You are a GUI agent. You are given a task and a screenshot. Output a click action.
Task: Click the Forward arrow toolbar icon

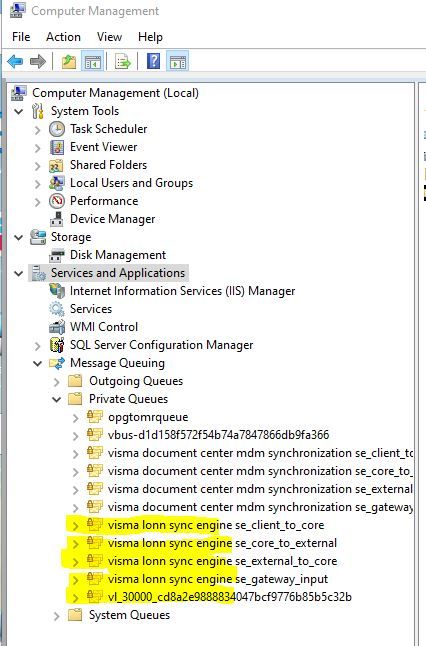point(38,62)
